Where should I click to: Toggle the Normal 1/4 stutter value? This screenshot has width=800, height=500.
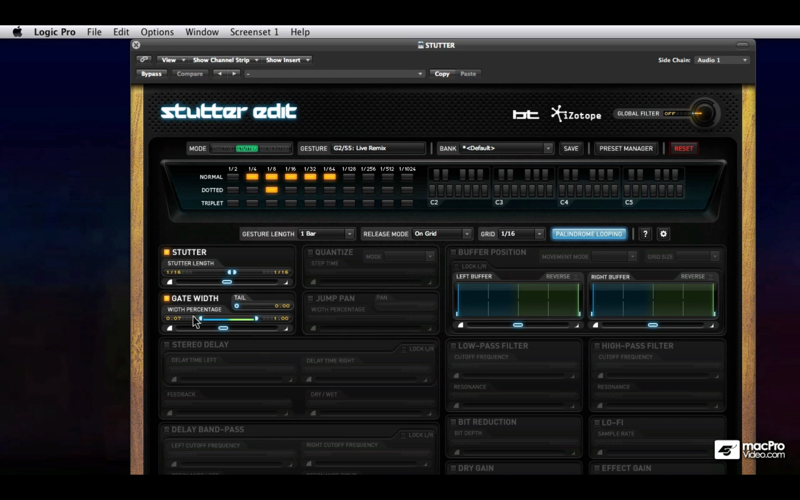coord(252,177)
